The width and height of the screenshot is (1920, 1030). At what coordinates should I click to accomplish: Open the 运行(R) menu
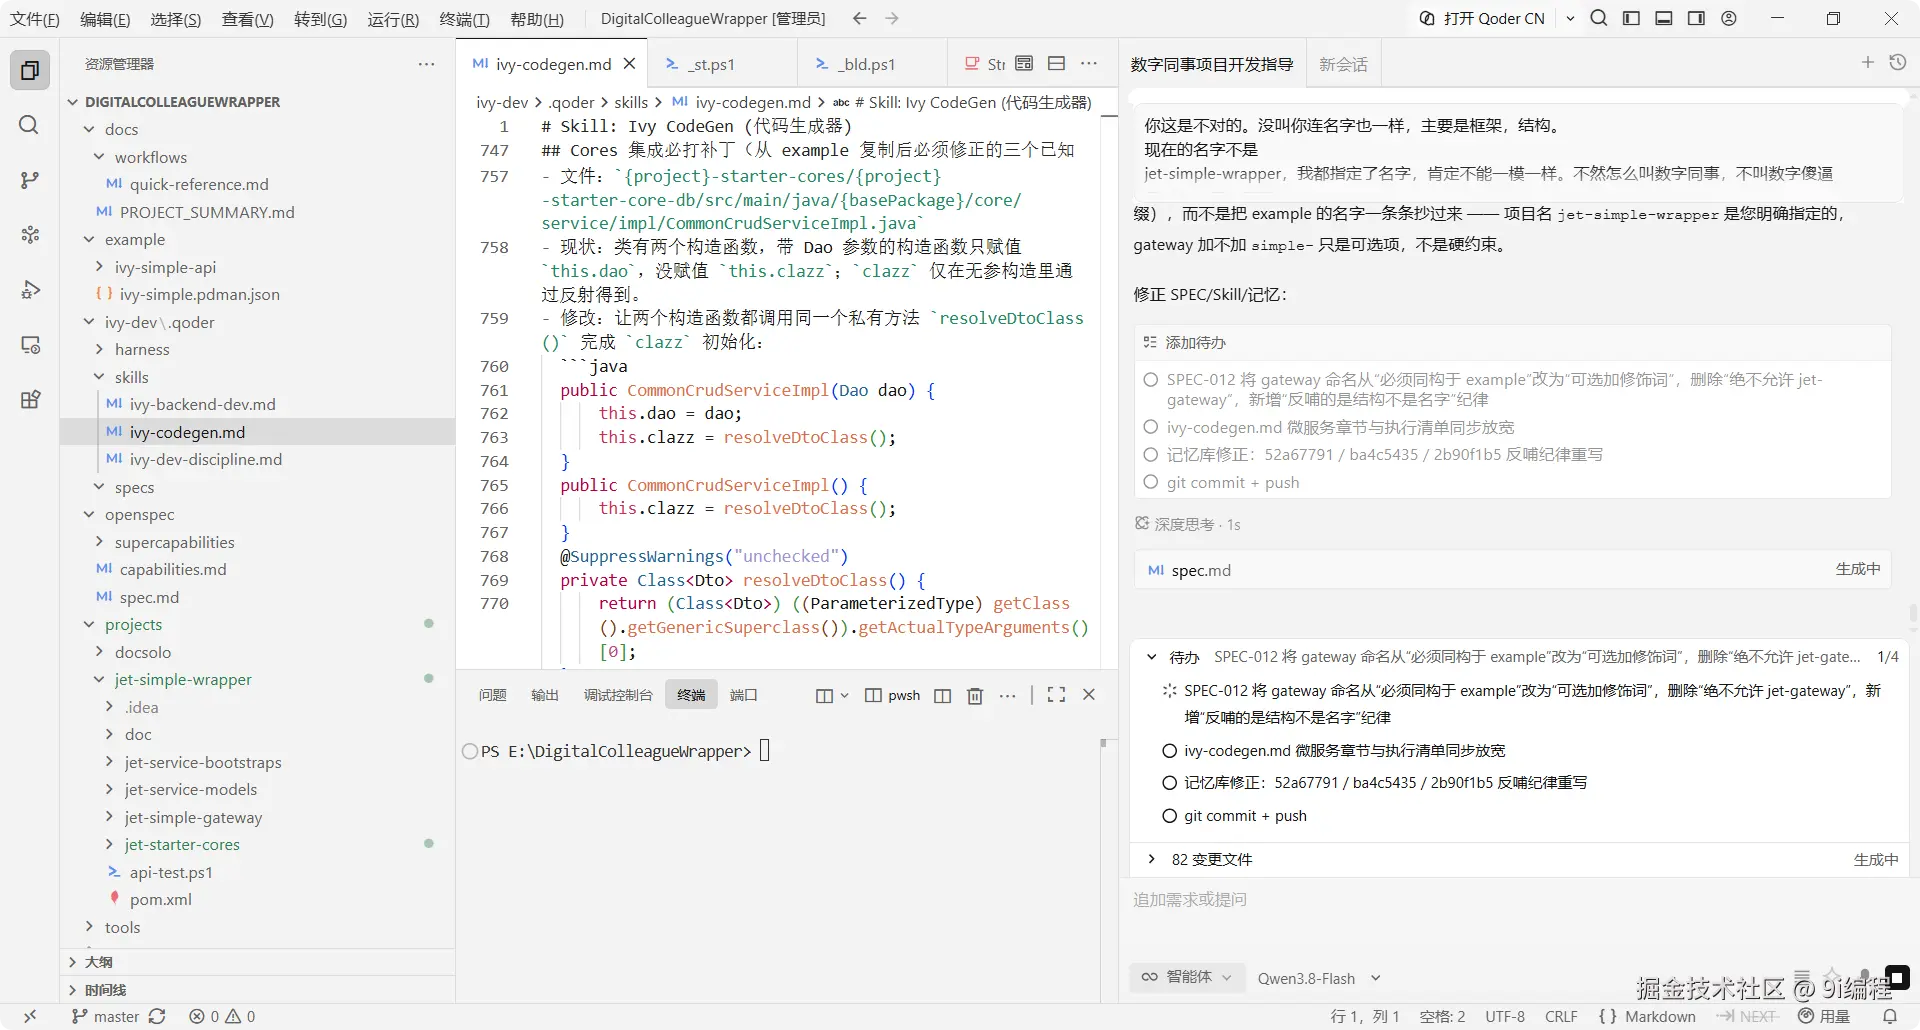[x=393, y=19]
